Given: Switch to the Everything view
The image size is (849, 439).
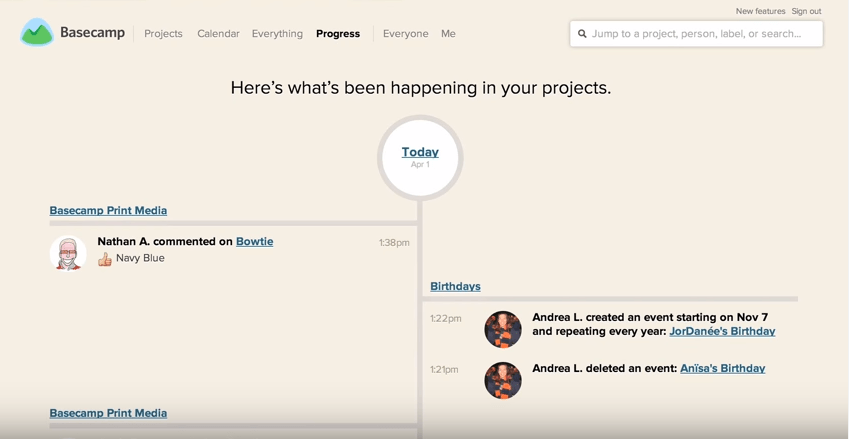Looking at the screenshot, I should (277, 34).
